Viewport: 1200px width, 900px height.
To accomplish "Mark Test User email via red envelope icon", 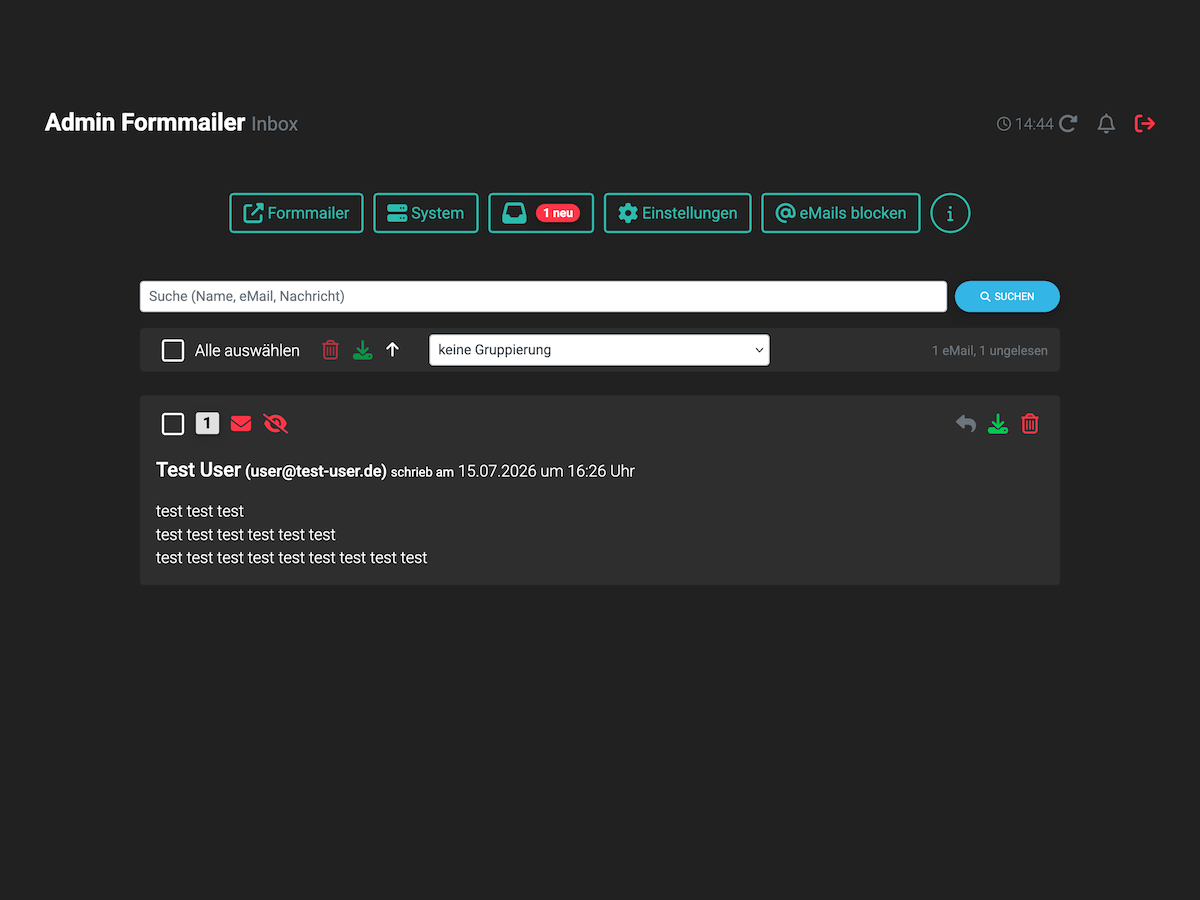I will pos(241,424).
